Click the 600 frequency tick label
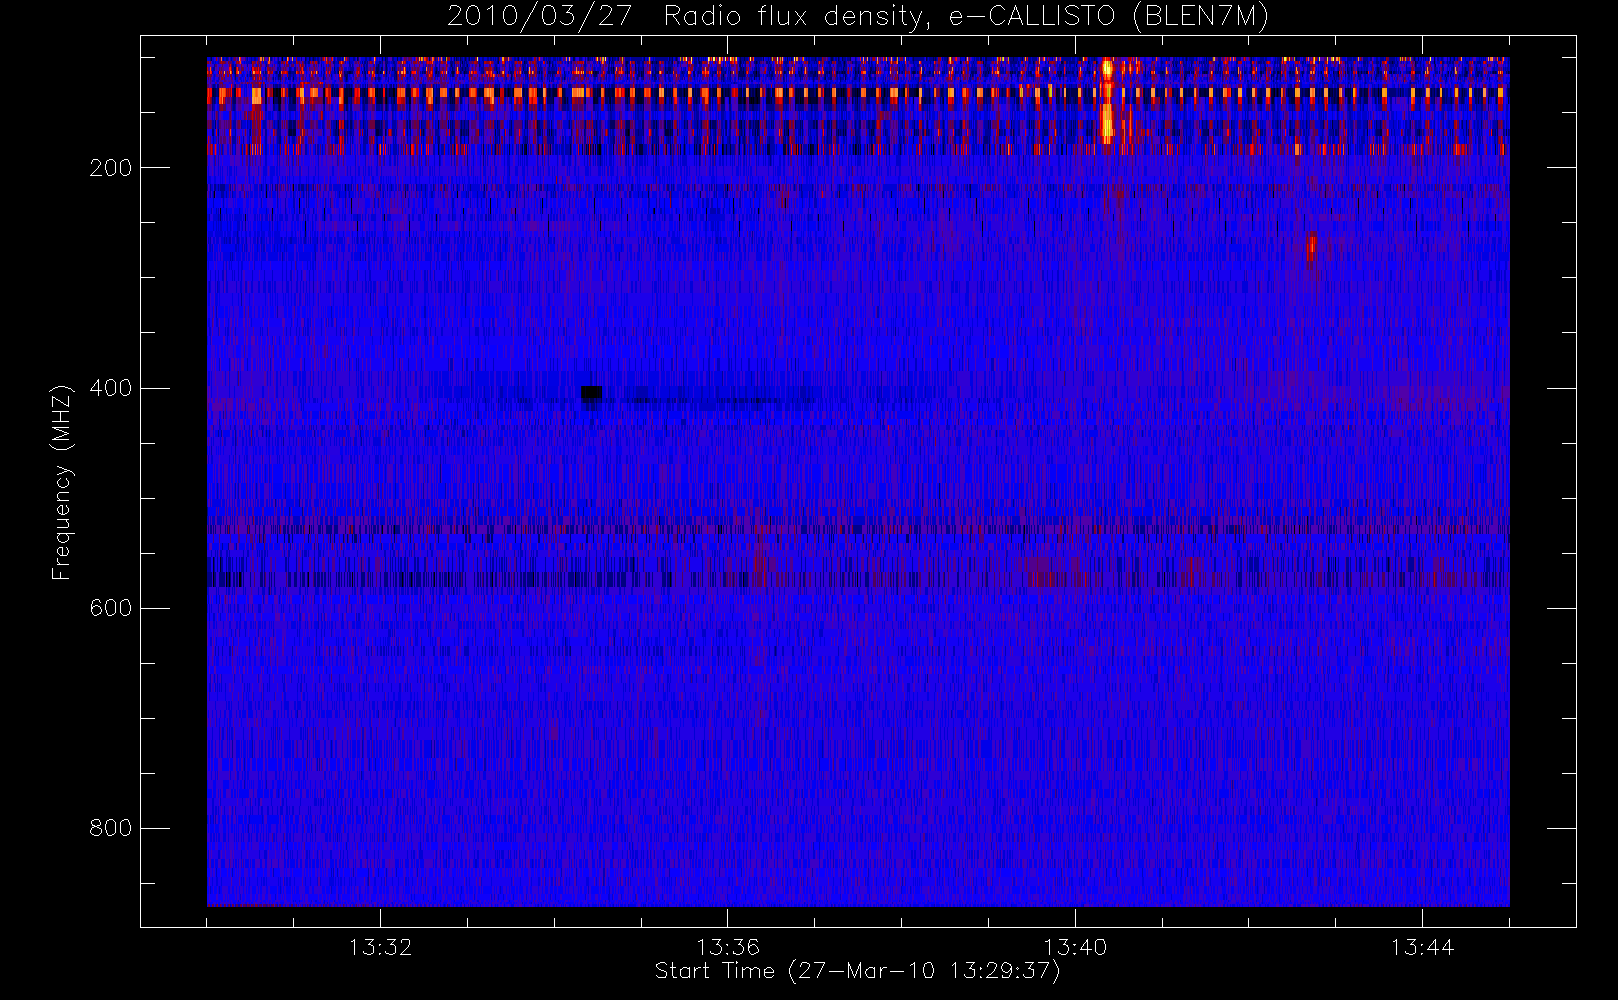 pos(111,608)
